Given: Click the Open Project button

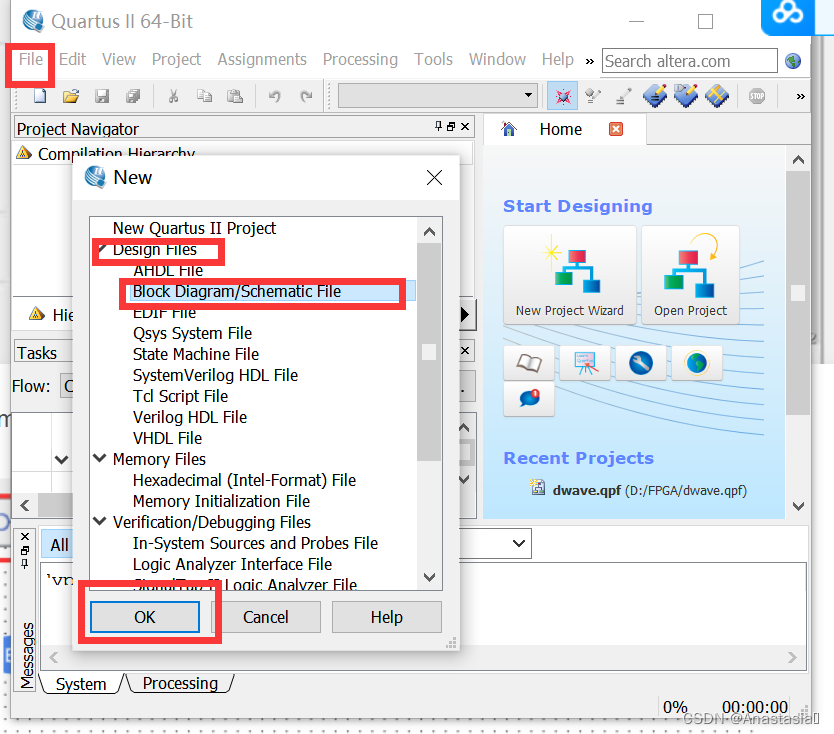Looking at the screenshot, I should coord(690,275).
